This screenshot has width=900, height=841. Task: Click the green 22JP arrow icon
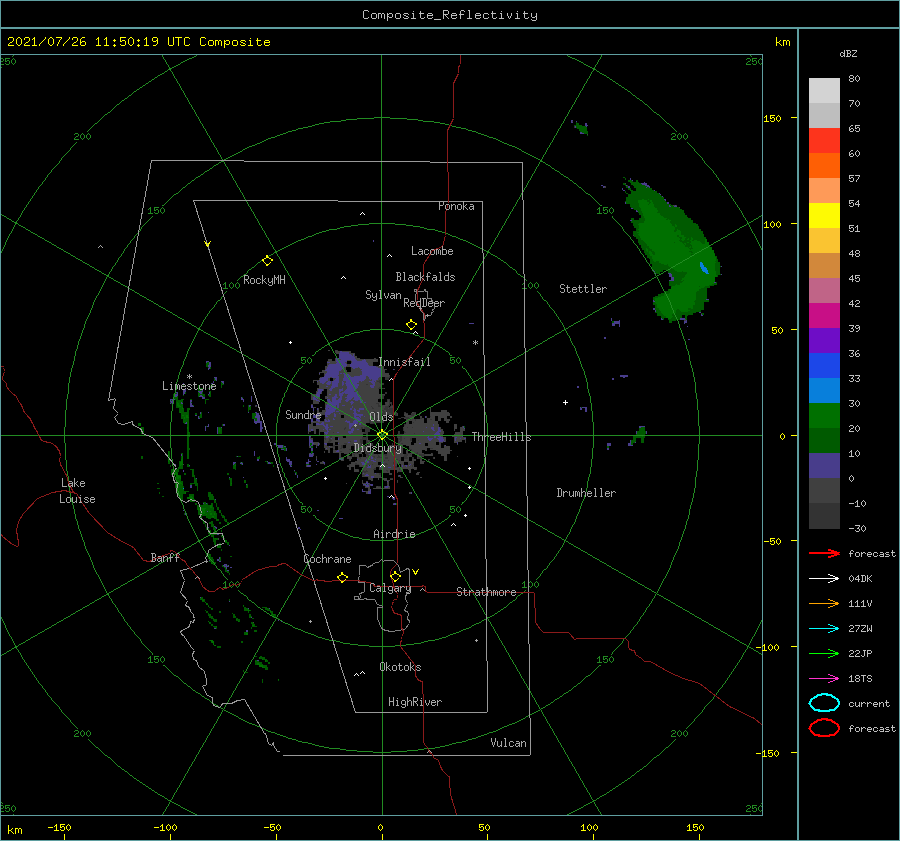click(824, 653)
